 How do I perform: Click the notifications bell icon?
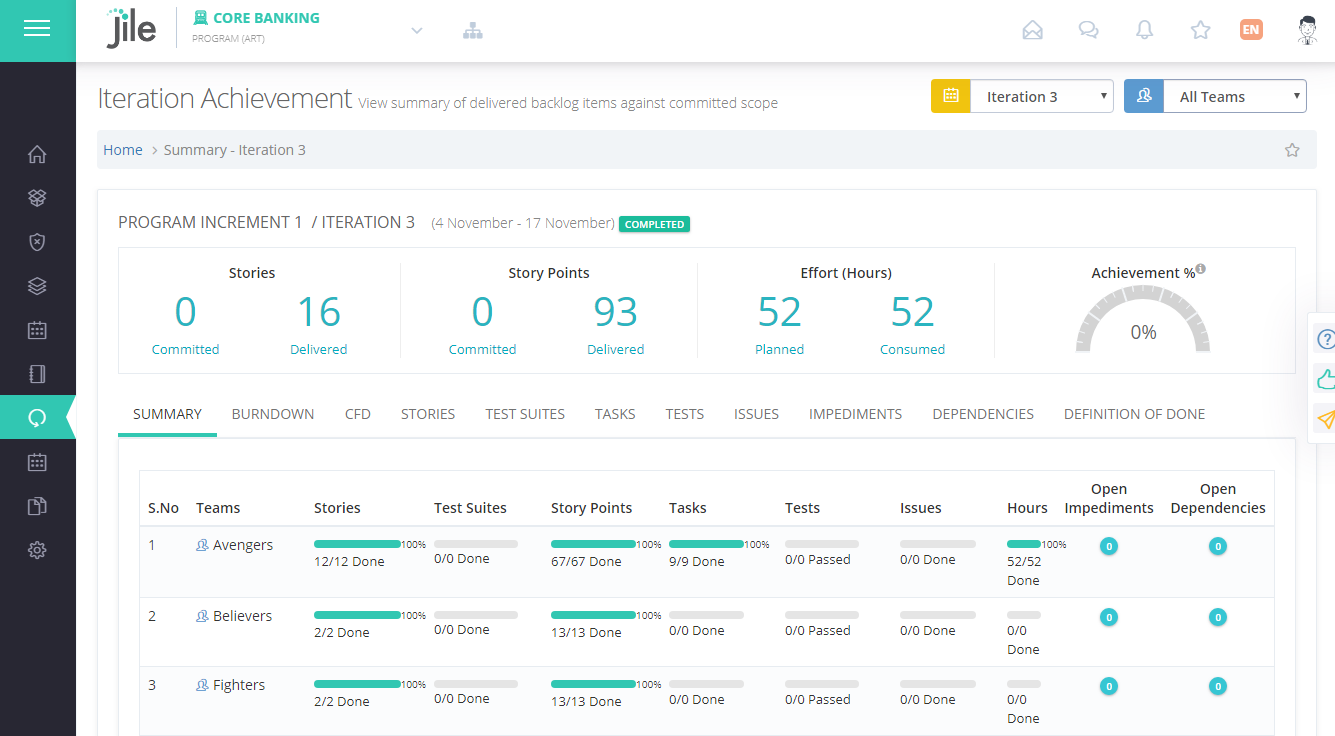coord(1144,30)
